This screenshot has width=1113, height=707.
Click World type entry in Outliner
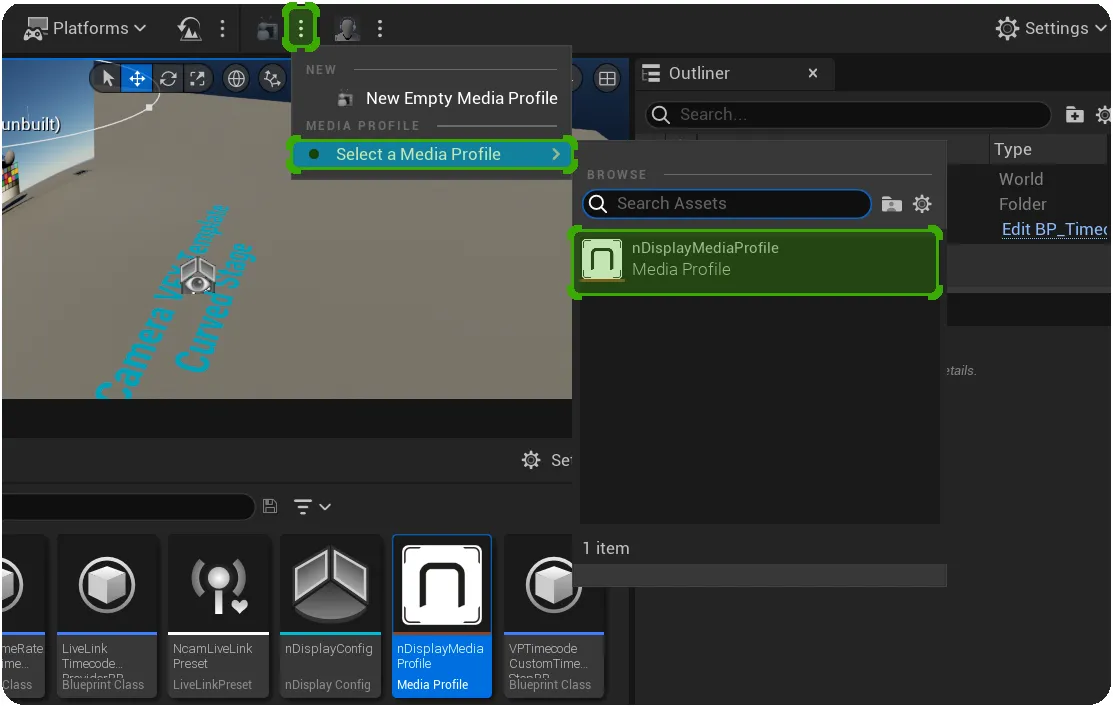(1021, 179)
